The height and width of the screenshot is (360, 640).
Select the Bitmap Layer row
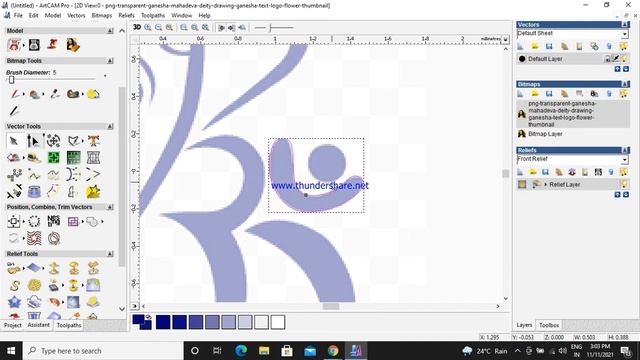point(573,134)
